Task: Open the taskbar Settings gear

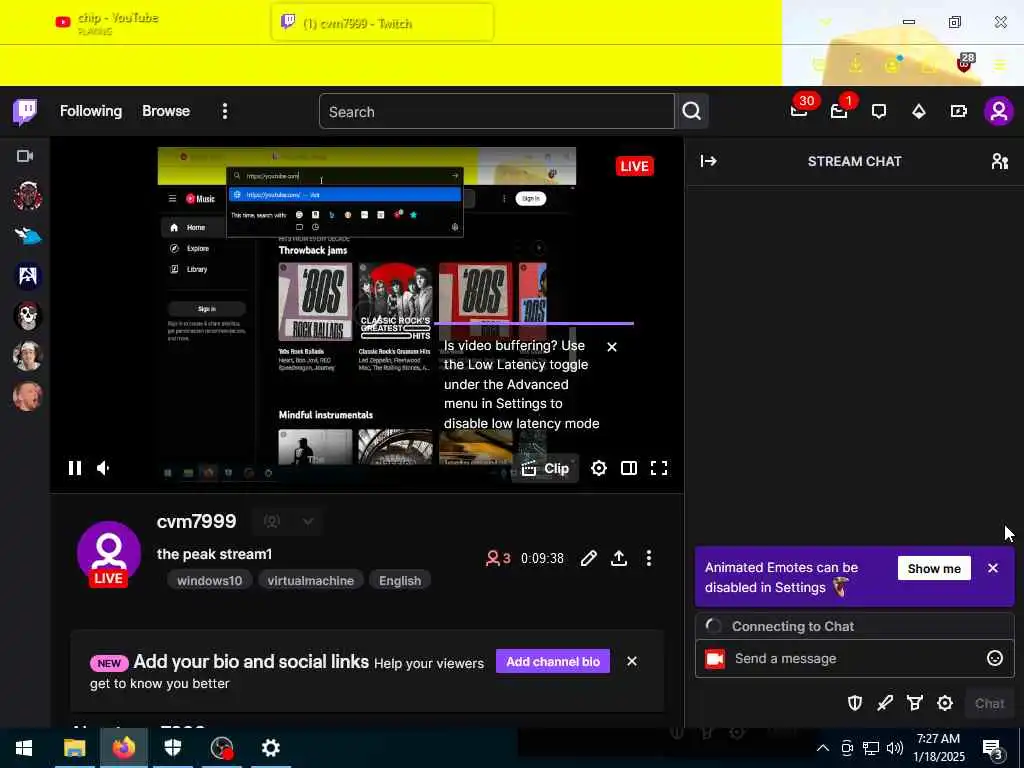Action: (270, 748)
